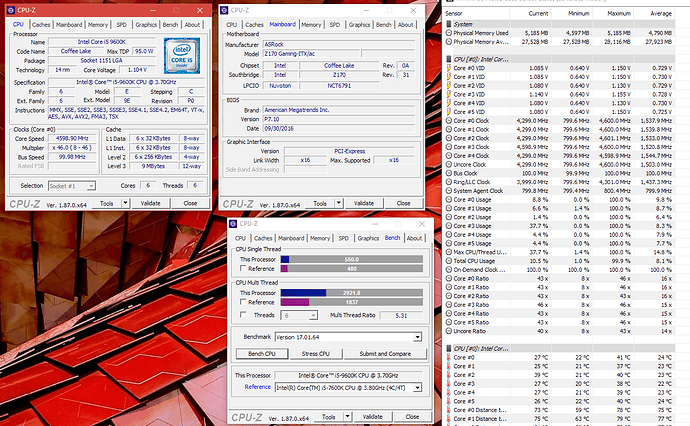The width and height of the screenshot is (690, 426).
Task: Click the Physical Memory Used sensor icon
Action: 449,33
